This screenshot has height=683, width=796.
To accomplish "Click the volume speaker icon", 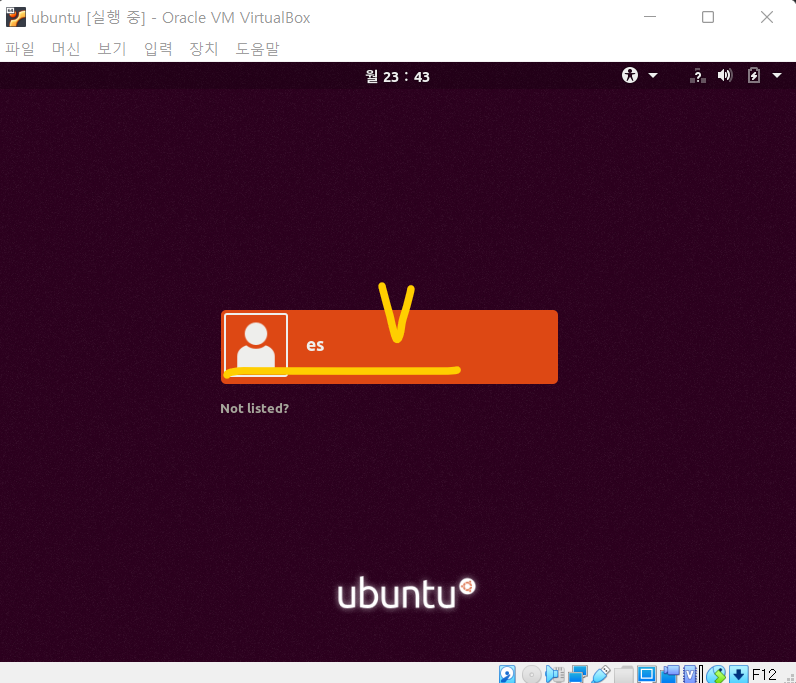I will (725, 76).
